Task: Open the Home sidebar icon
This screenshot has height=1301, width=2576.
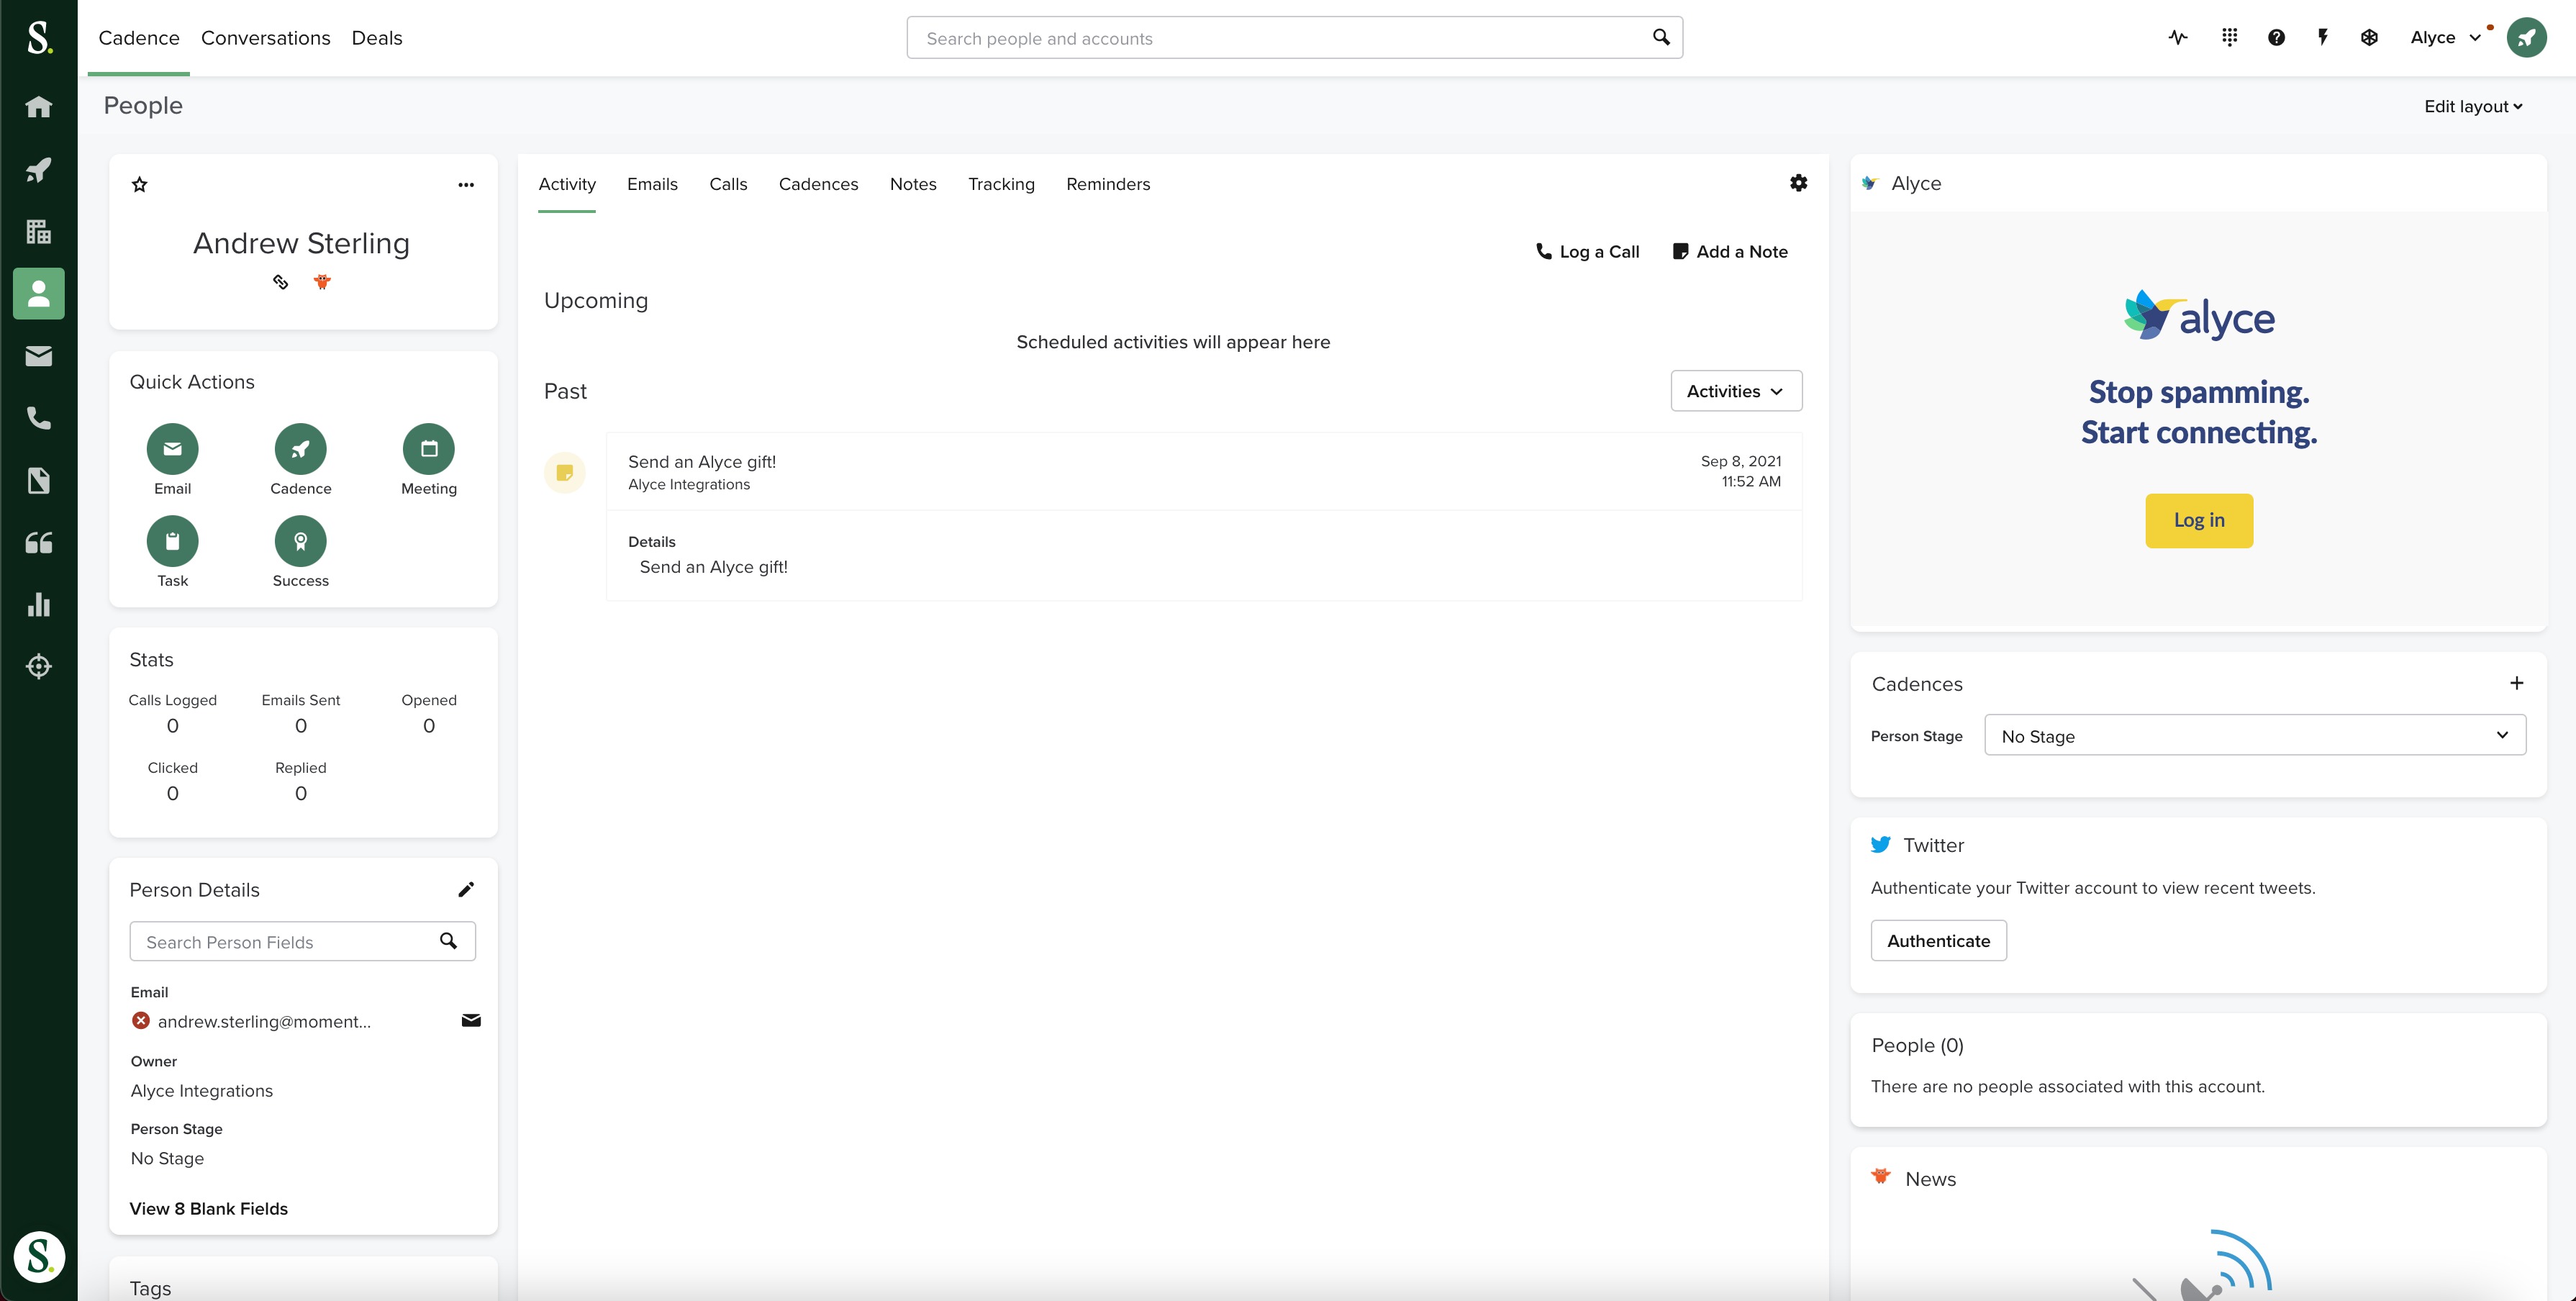Action: [39, 107]
